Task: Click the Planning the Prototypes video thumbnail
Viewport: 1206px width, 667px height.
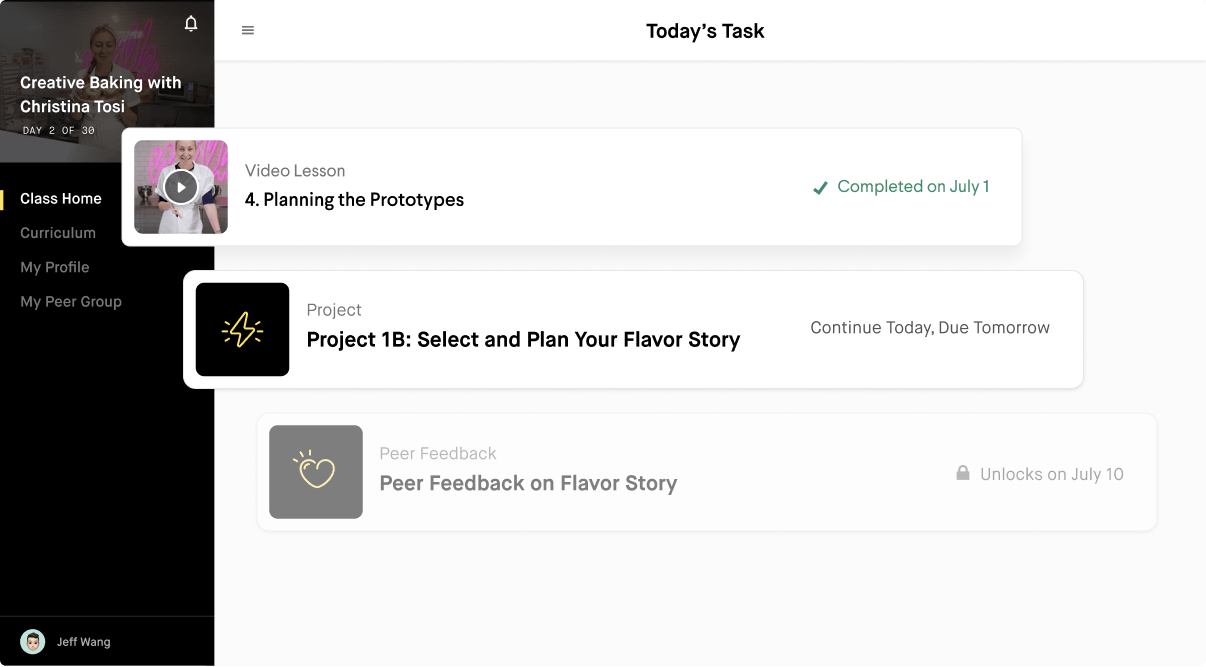Action: tap(181, 186)
